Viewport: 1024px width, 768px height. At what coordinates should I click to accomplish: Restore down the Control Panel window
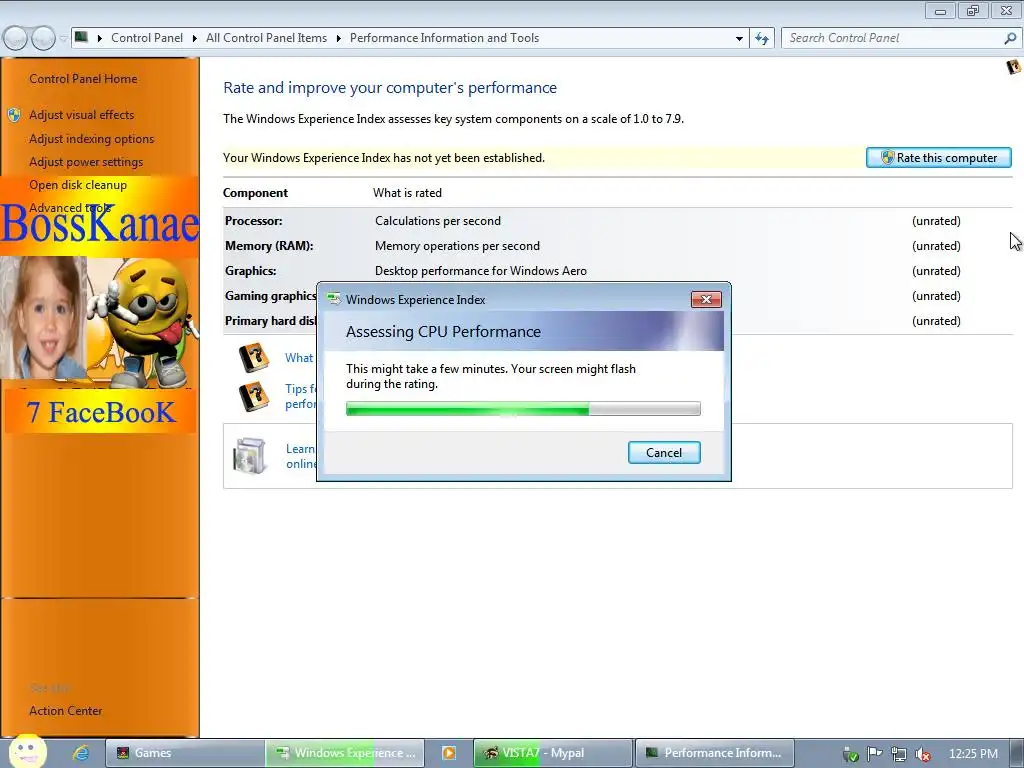(973, 10)
